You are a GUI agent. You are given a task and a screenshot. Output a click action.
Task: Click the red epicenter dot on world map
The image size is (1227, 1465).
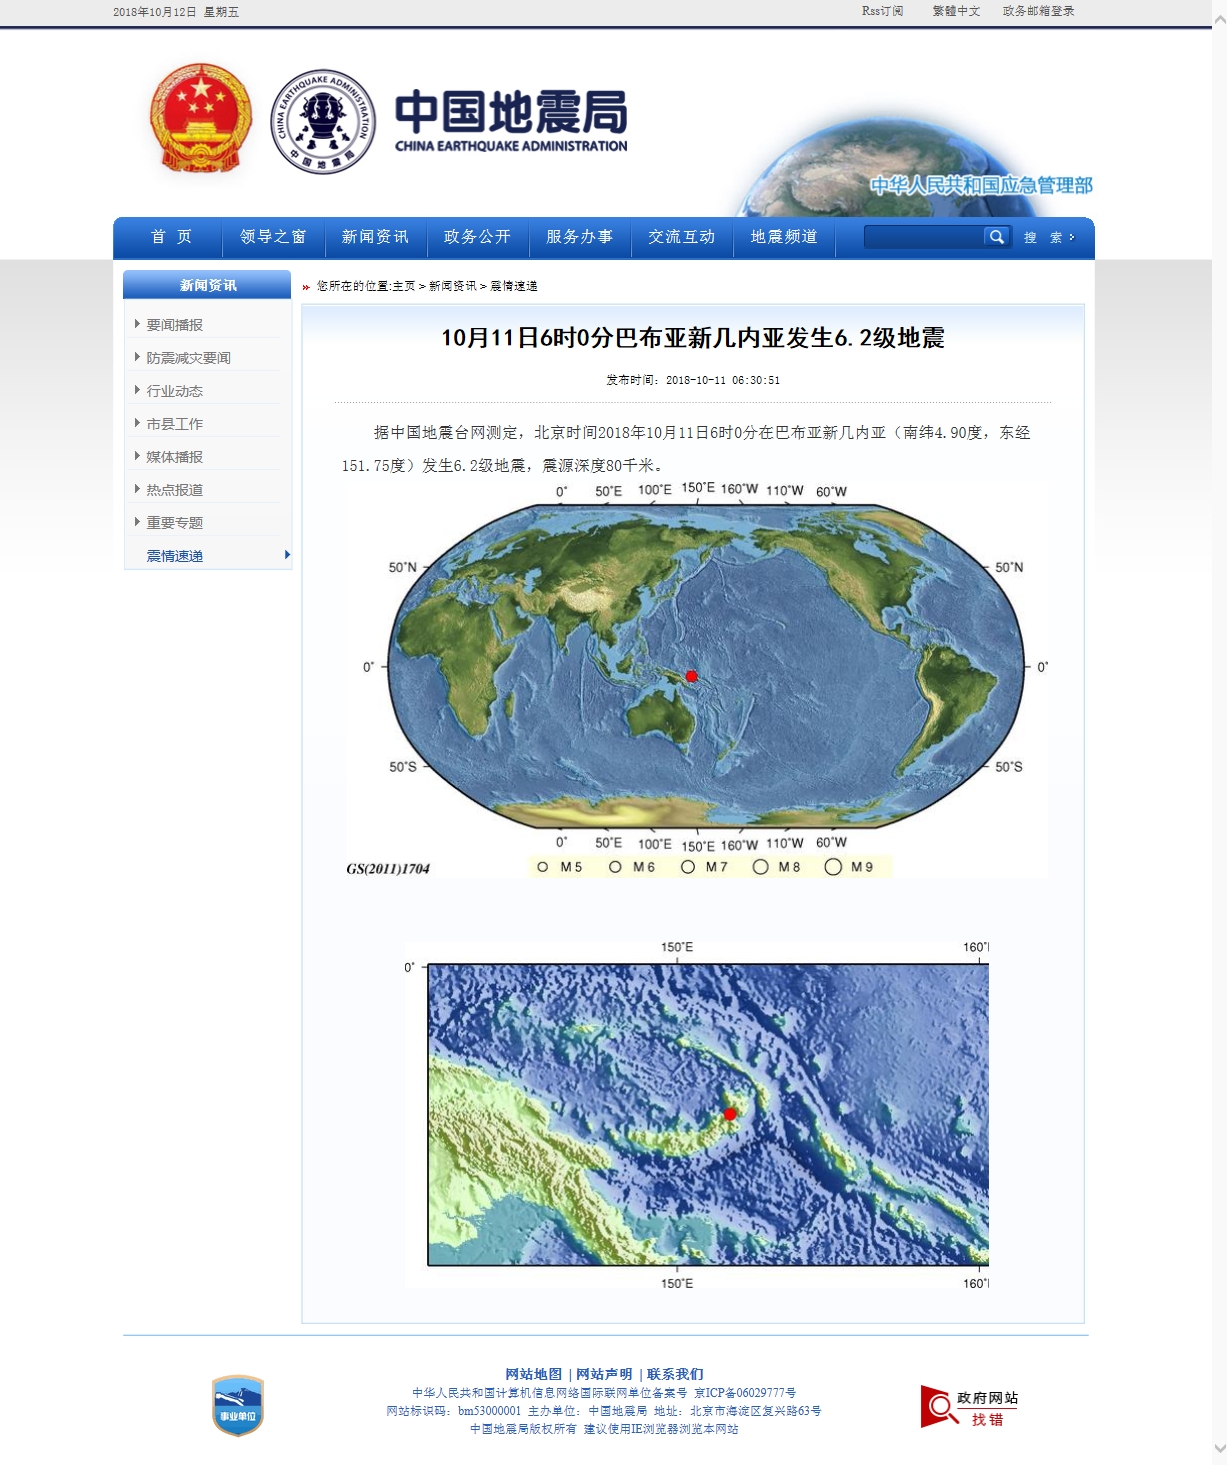click(x=691, y=677)
